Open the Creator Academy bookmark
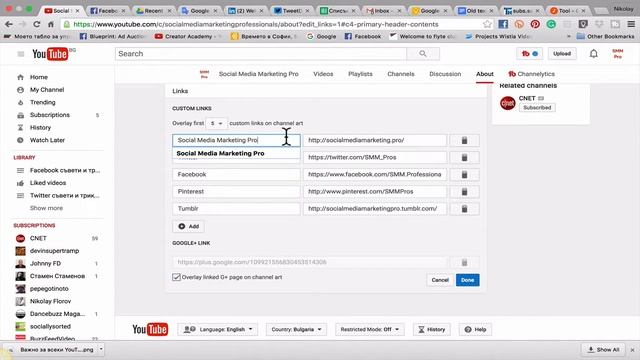Image resolution: width=640 pixels, height=360 pixels. pos(188,36)
